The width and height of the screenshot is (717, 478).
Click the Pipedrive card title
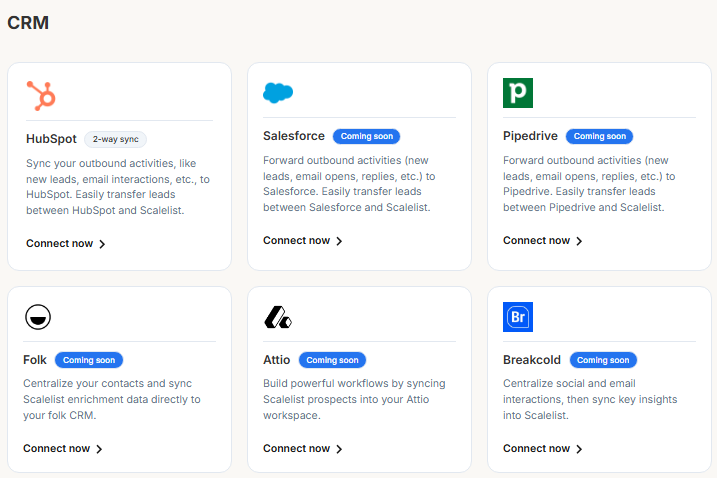click(530, 136)
